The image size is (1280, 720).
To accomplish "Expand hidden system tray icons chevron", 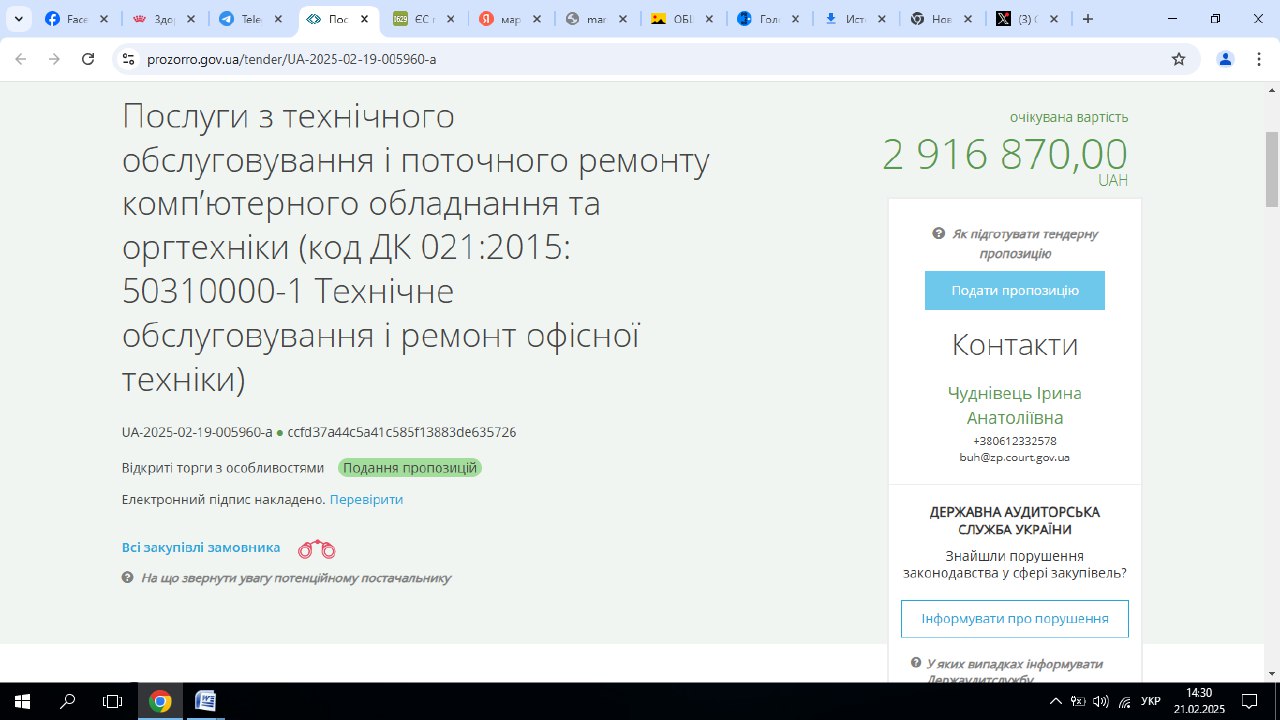I will tap(1055, 701).
